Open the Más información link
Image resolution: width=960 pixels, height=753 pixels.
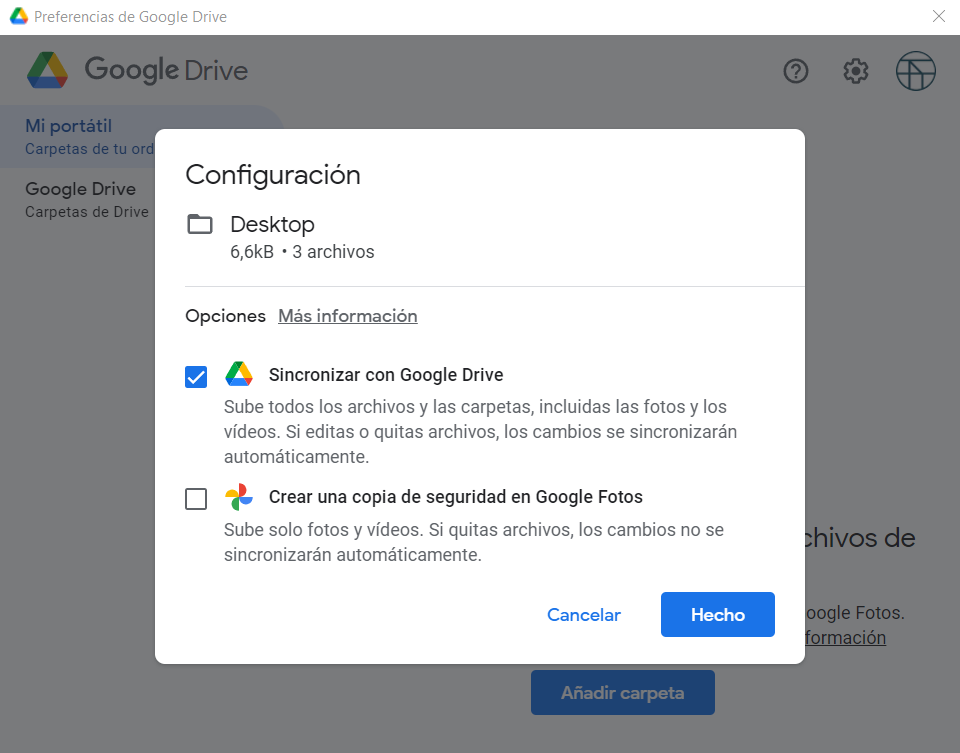pyautogui.click(x=348, y=316)
